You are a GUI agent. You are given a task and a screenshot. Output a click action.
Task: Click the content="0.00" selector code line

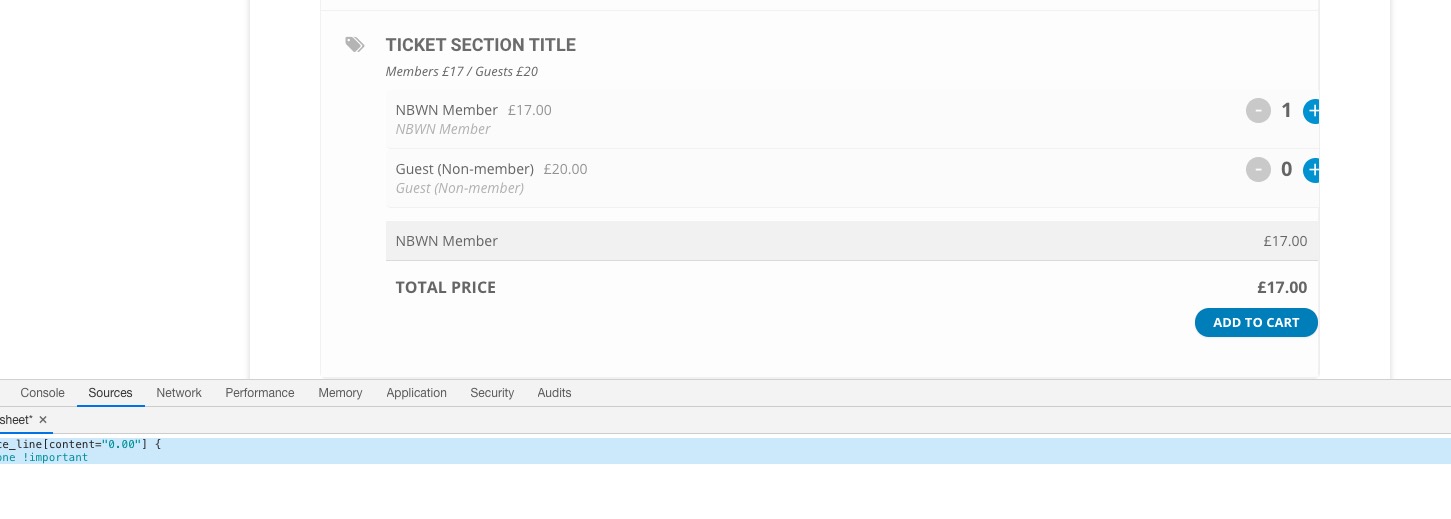tap(80, 444)
